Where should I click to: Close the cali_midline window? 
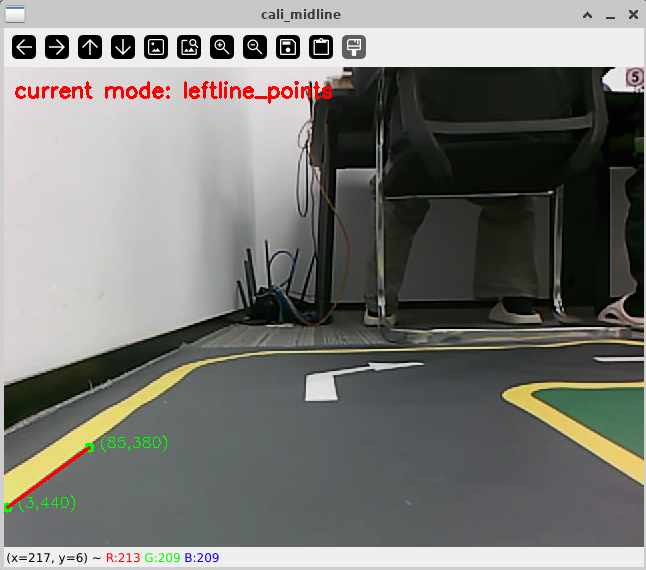point(631,14)
